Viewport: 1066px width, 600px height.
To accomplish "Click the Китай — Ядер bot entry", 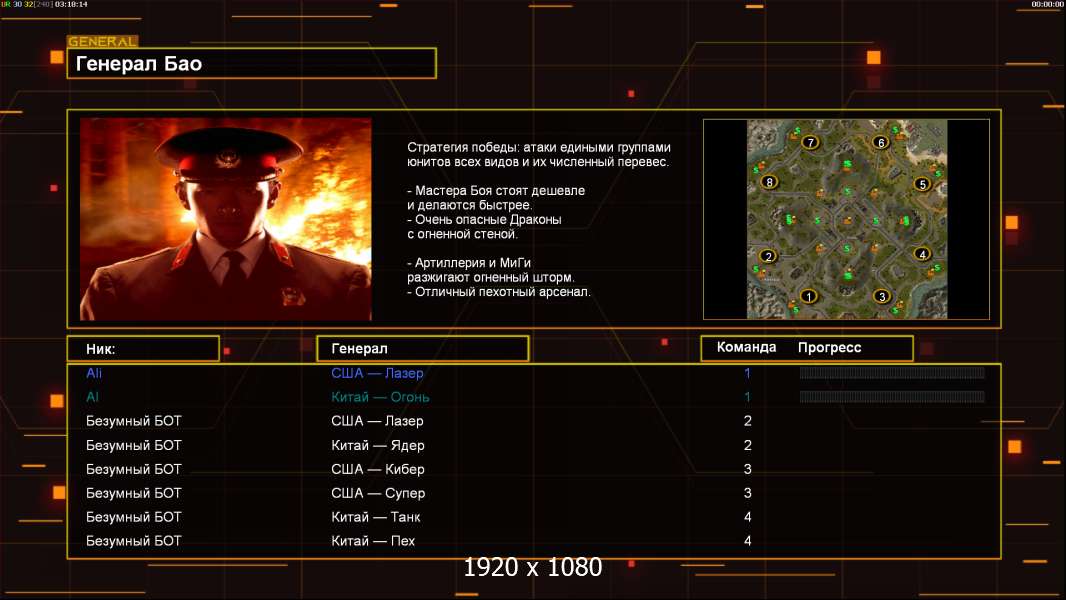I will point(377,445).
